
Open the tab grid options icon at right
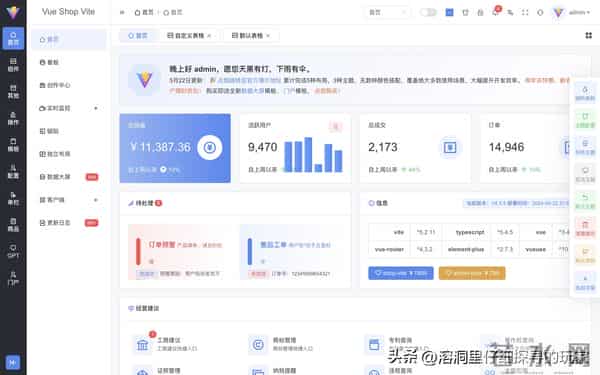coord(589,36)
